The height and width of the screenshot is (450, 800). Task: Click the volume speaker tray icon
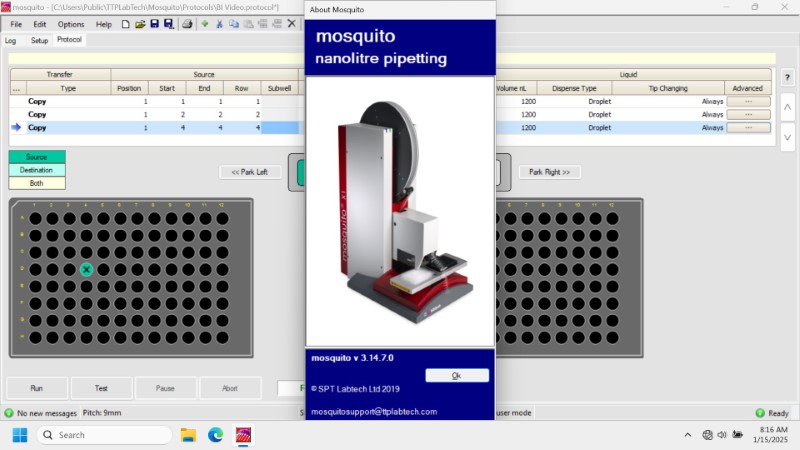(721, 435)
